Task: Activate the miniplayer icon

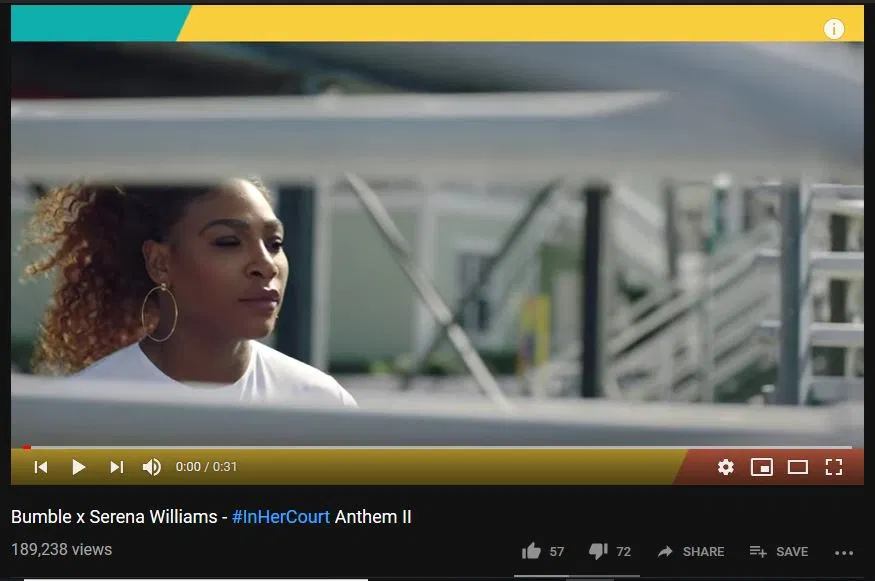Action: coord(762,467)
